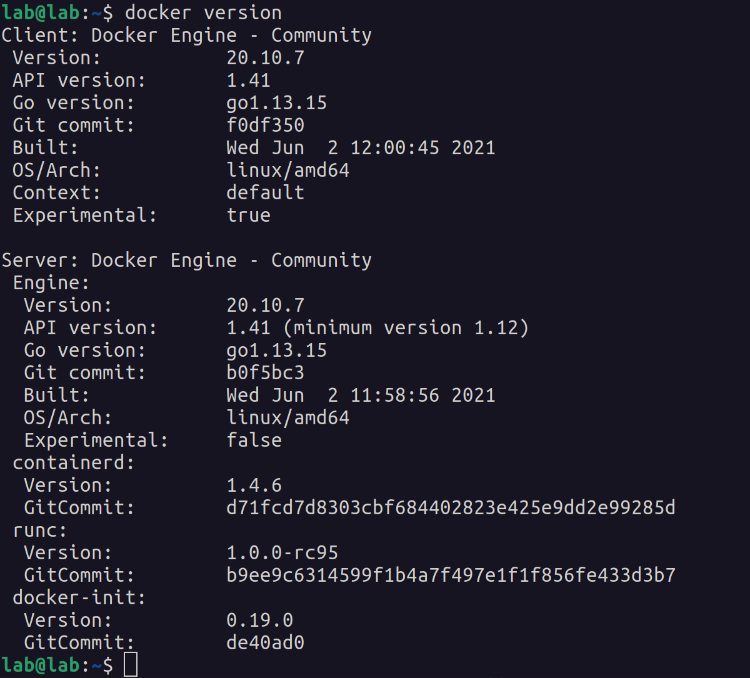Click the containerd GitCommit hash starting d71fcd7

tap(451, 508)
